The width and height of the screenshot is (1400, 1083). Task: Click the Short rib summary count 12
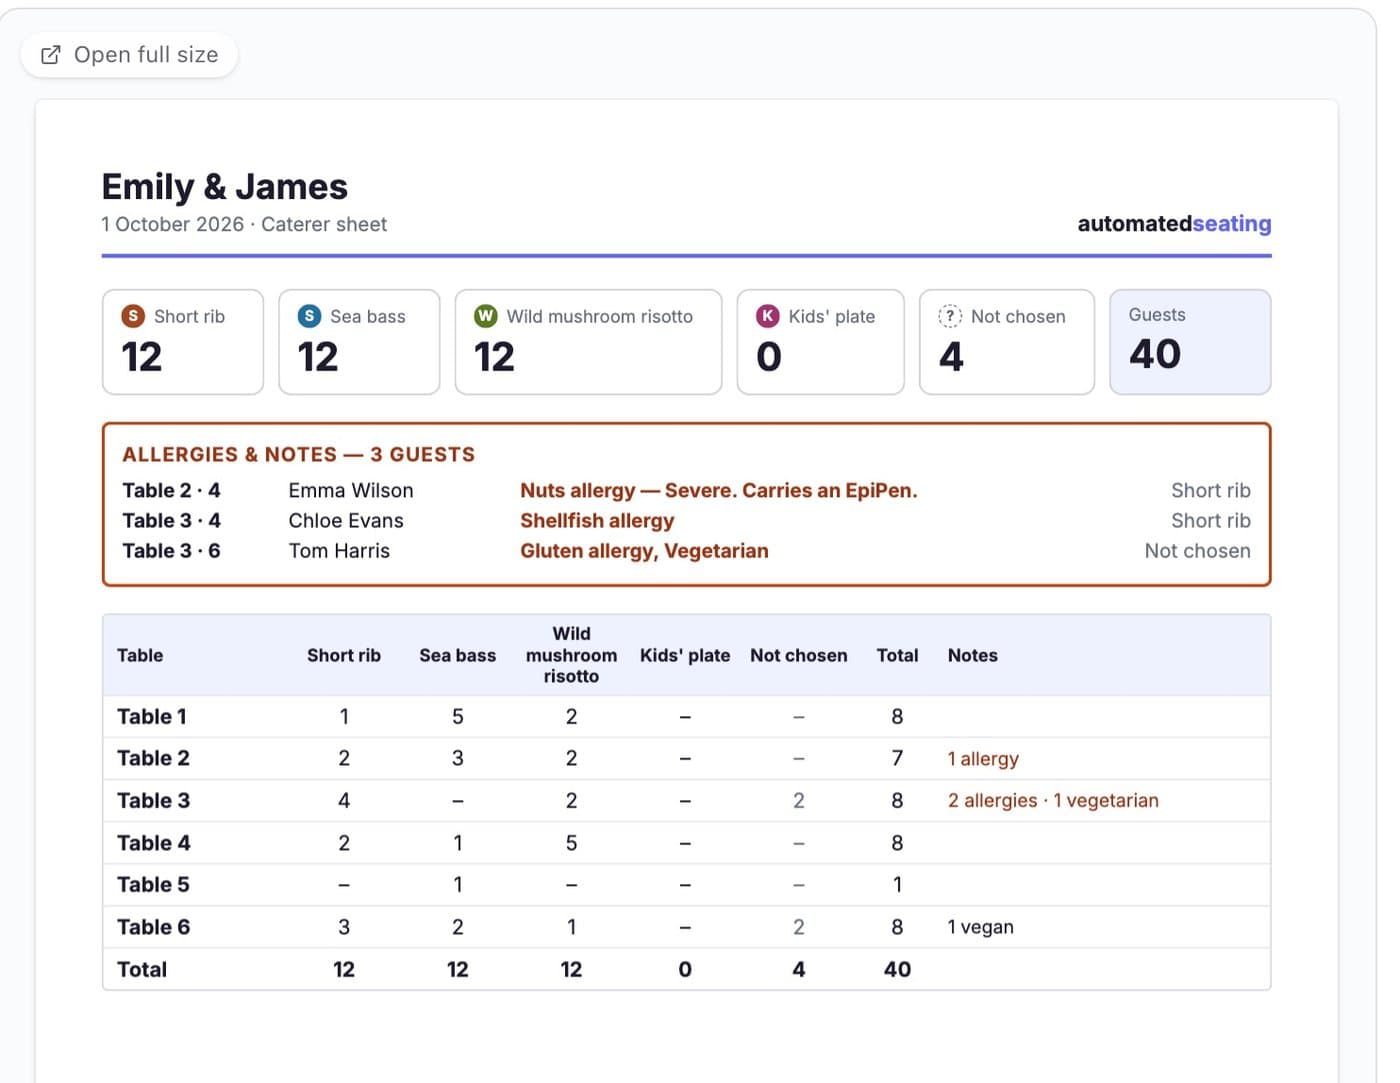[x=141, y=357]
